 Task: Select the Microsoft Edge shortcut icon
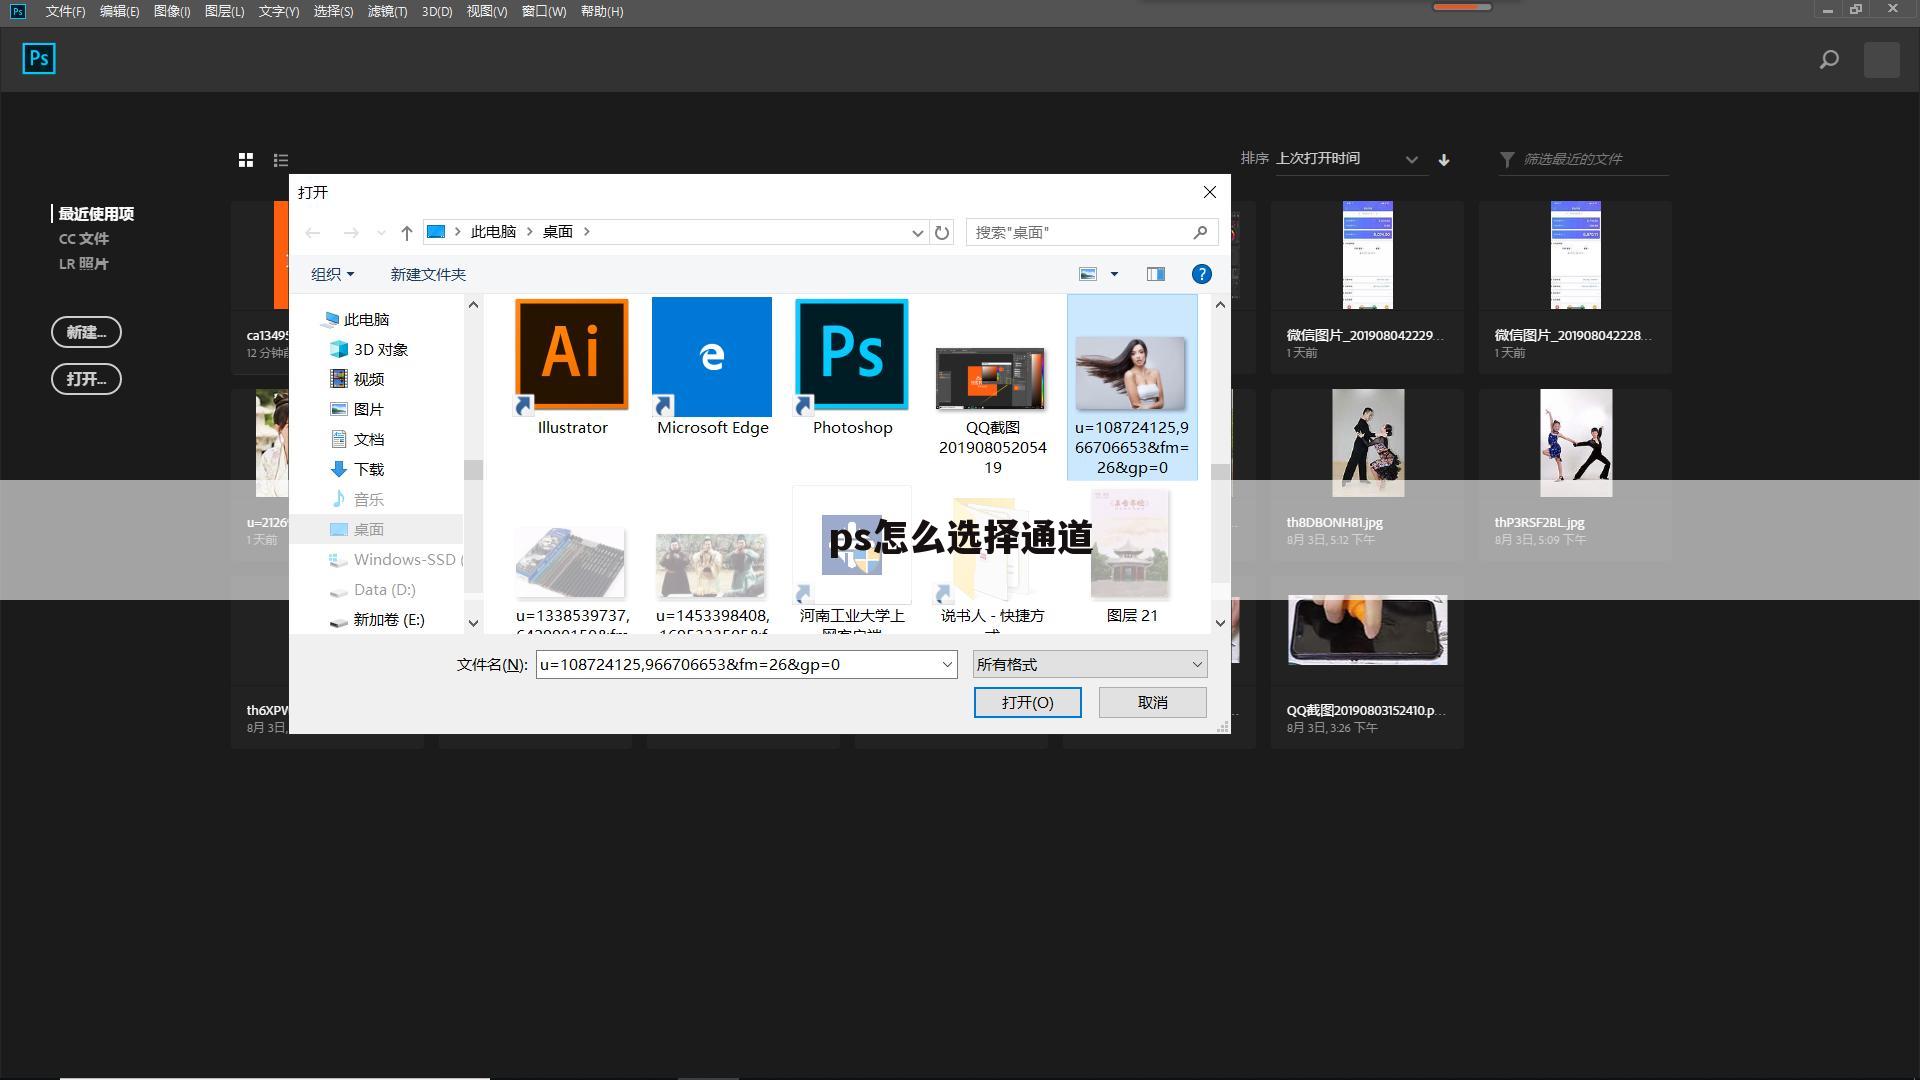[712, 356]
